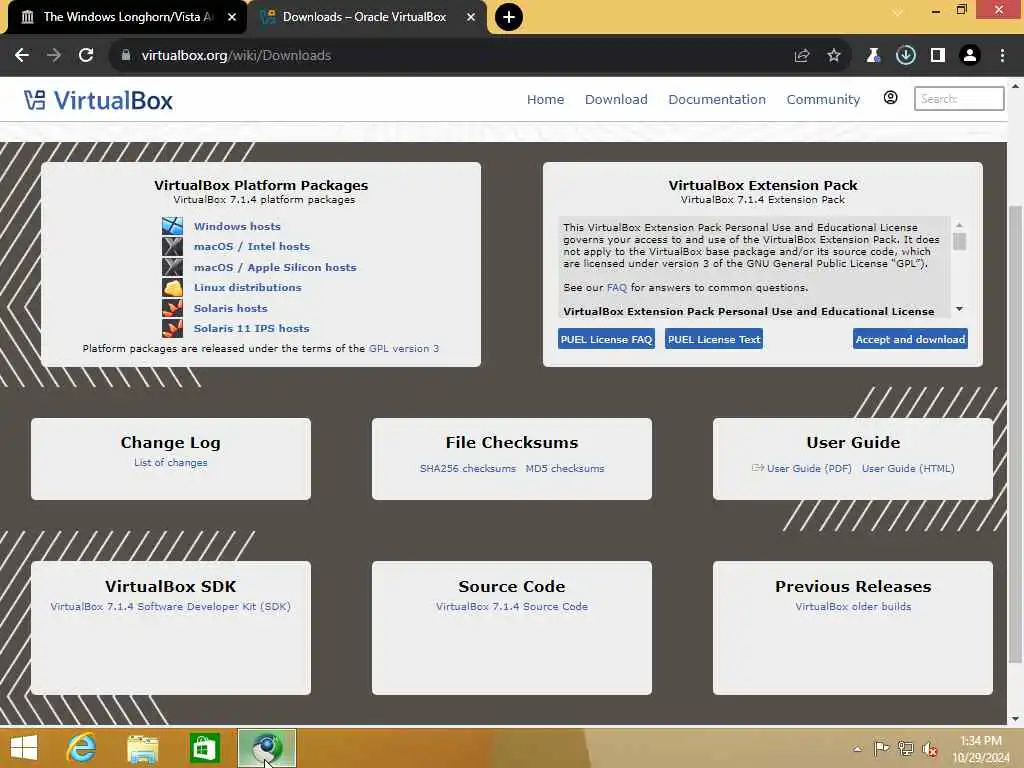Open the SHA256 checksums link
Viewport: 1024px width, 768px height.
(468, 468)
